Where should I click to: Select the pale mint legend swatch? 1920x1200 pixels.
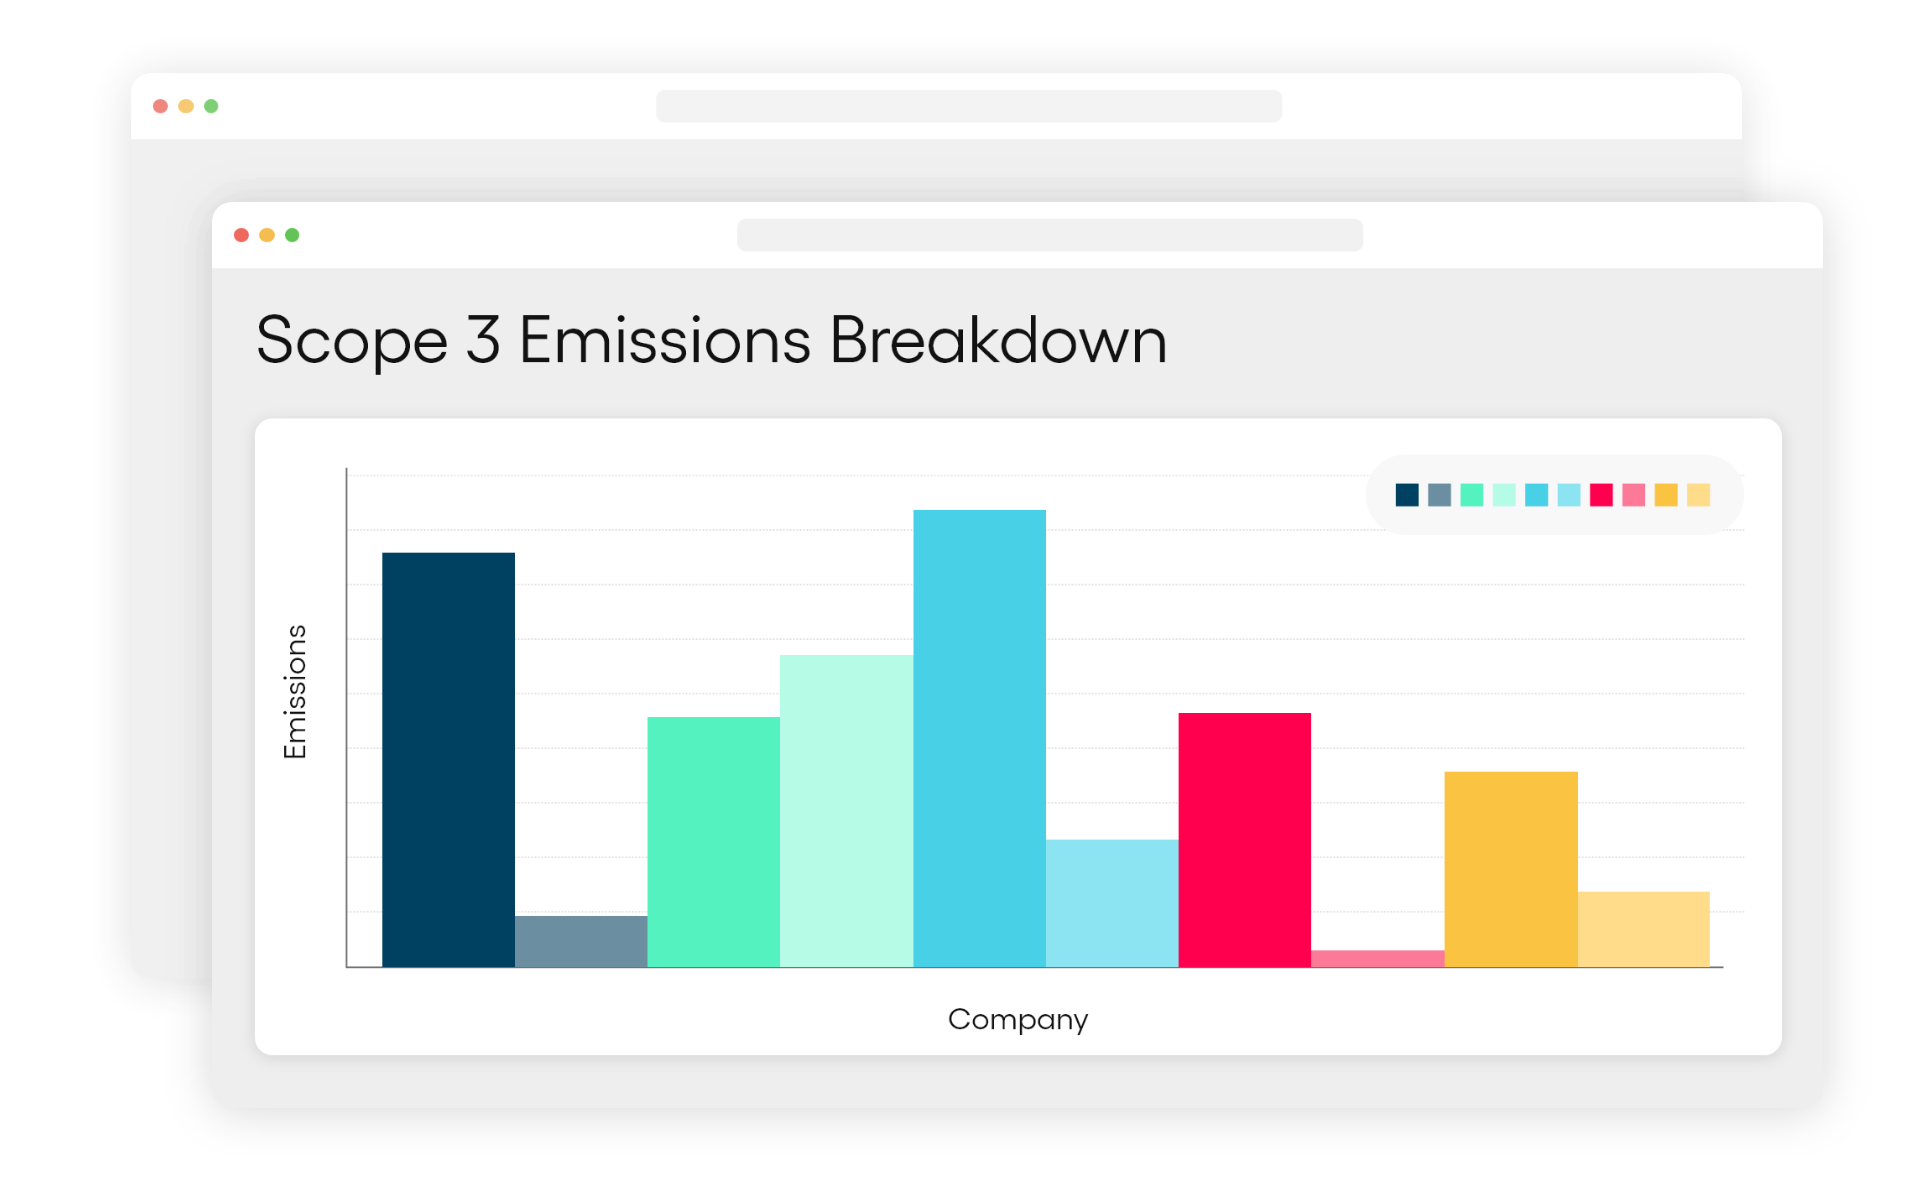tap(1504, 495)
